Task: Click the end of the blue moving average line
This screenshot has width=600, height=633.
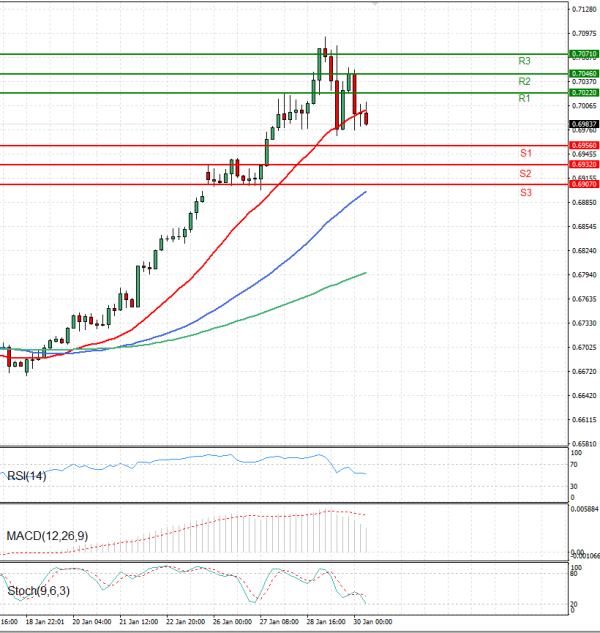Action: click(365, 191)
